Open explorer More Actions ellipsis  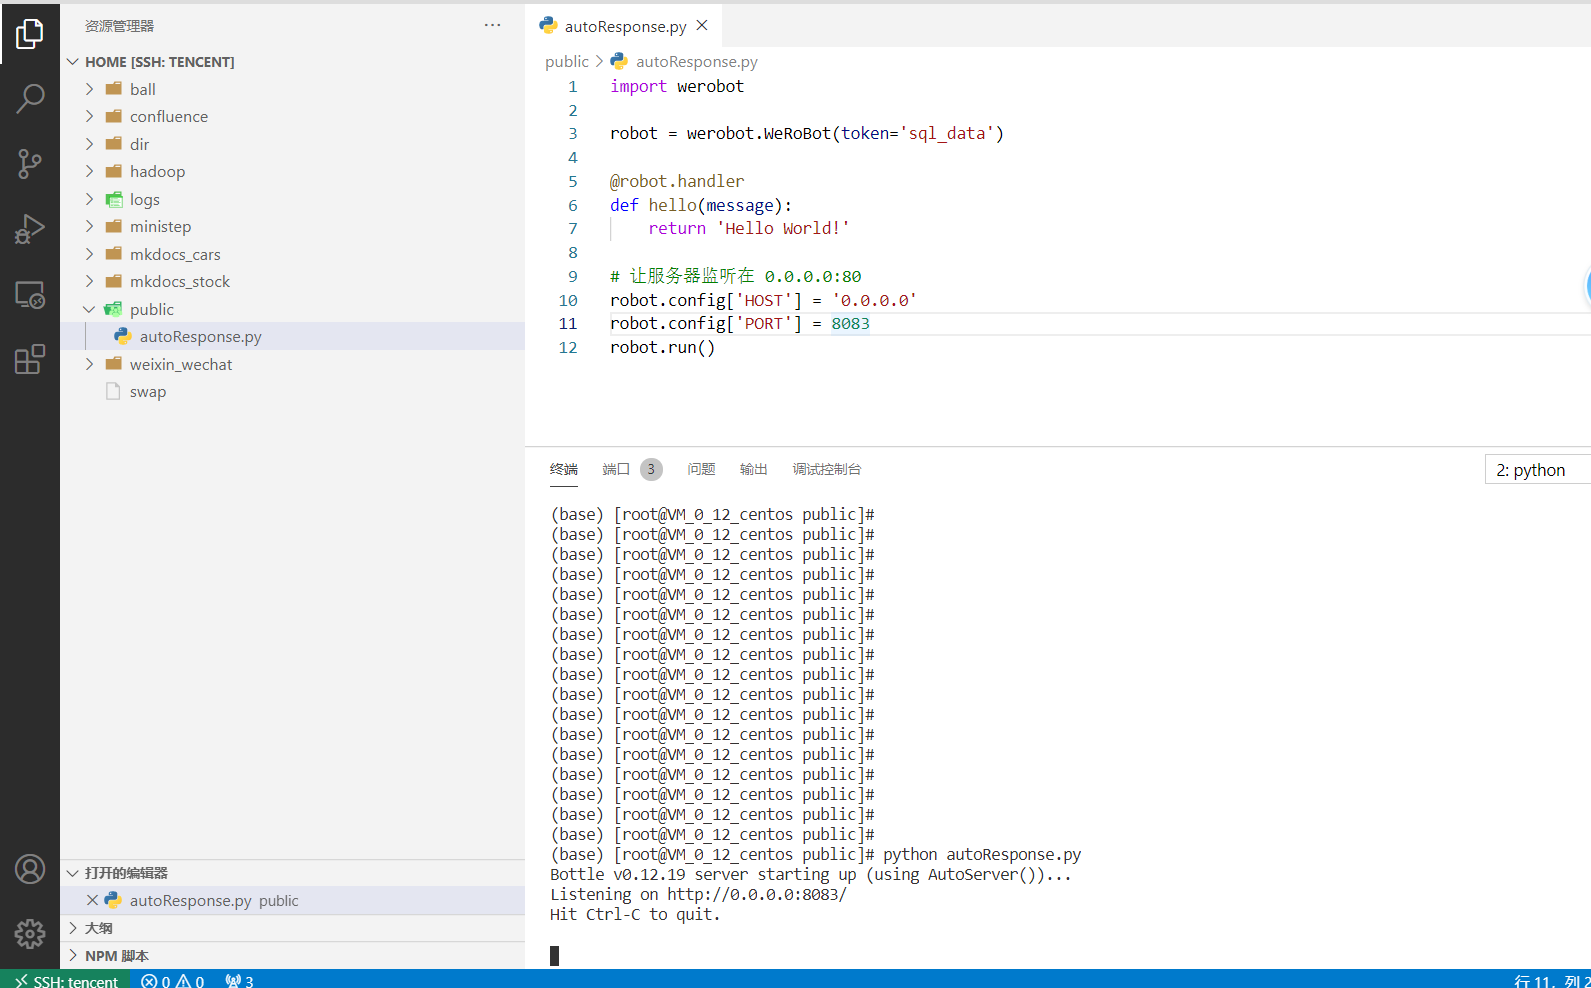(492, 25)
